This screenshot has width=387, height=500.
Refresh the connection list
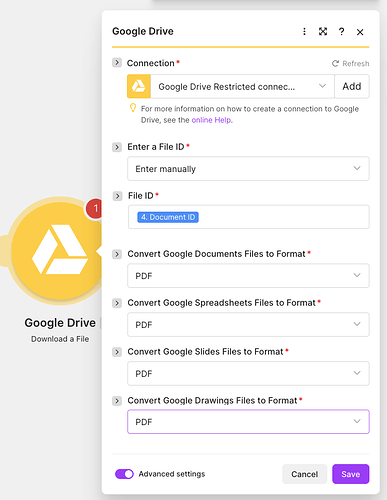(350, 63)
